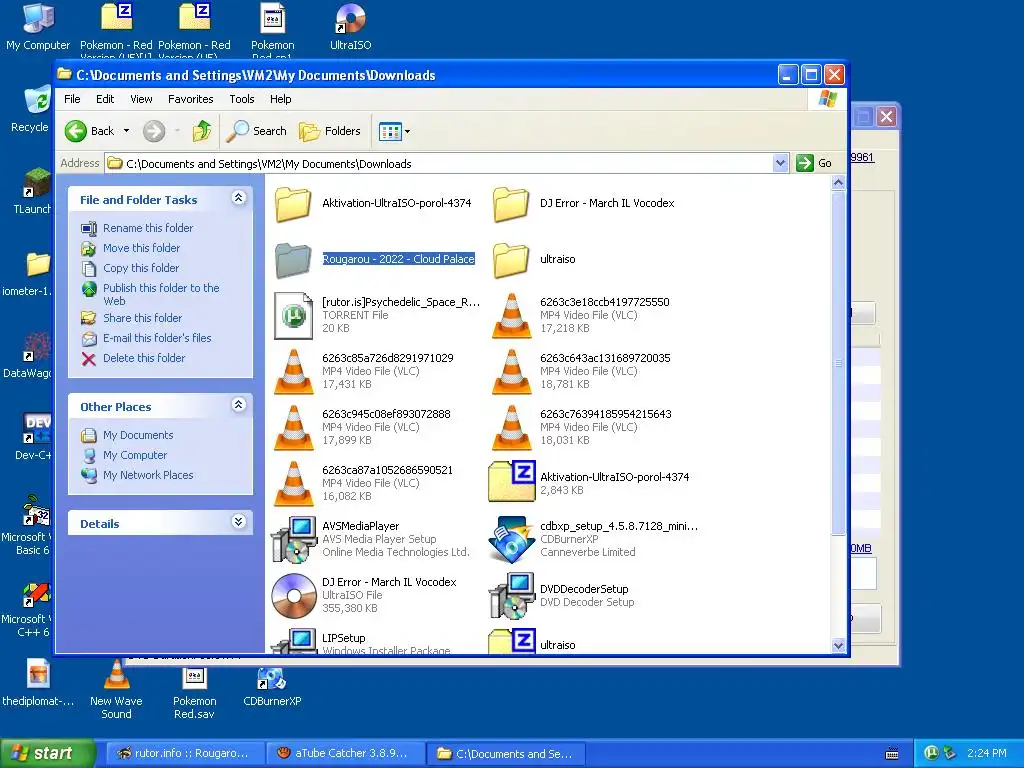Open the View menu
This screenshot has width=1024, height=768.
[x=141, y=99]
